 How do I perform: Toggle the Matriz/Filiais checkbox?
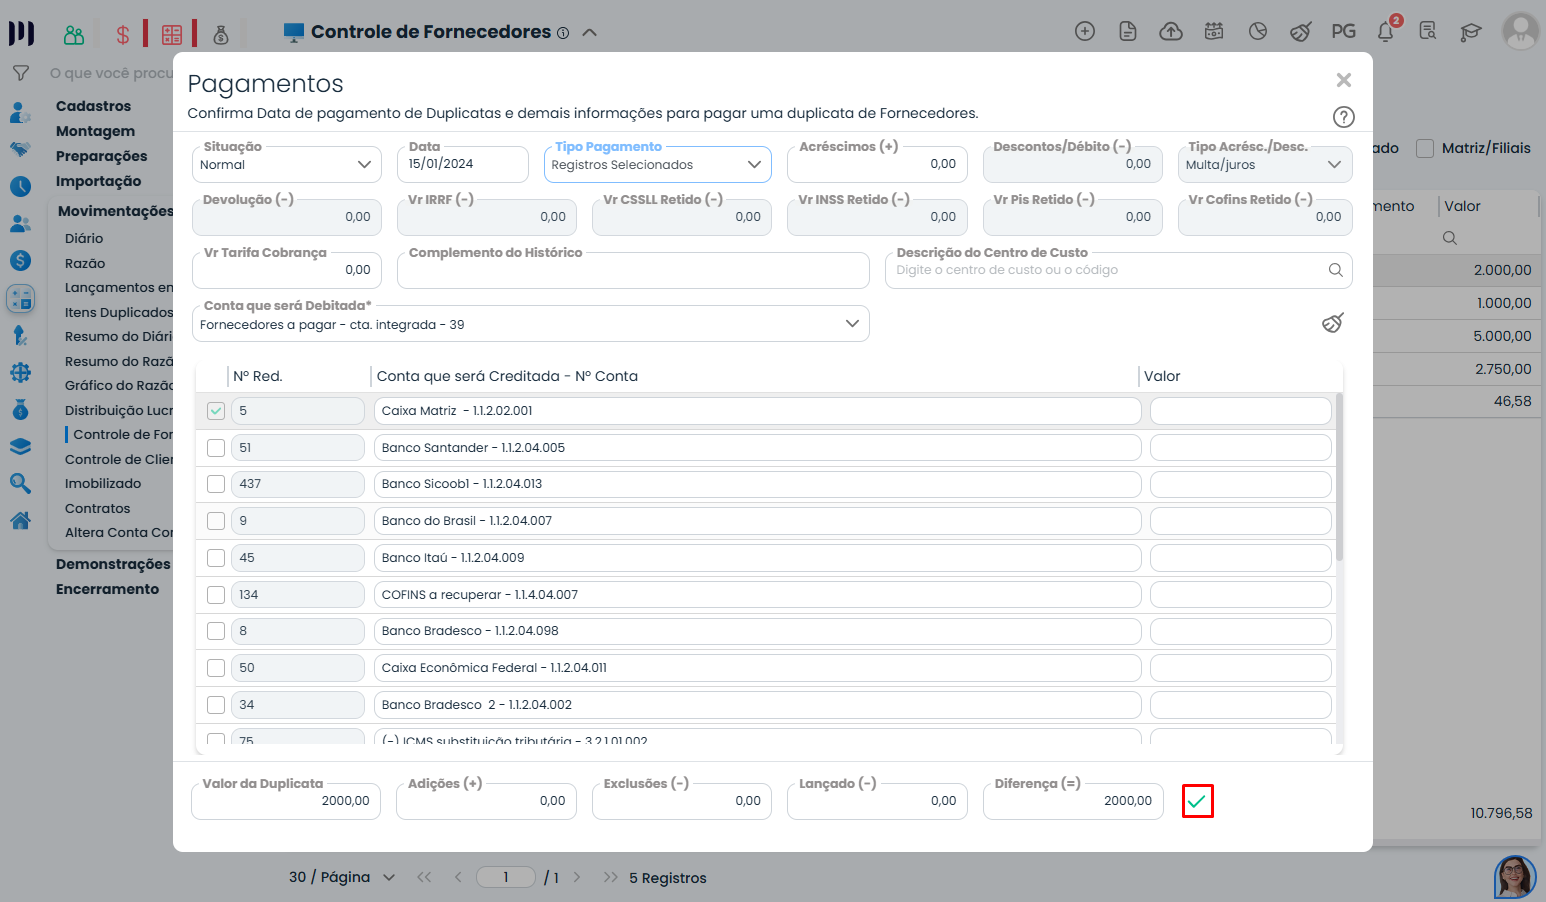click(1425, 148)
